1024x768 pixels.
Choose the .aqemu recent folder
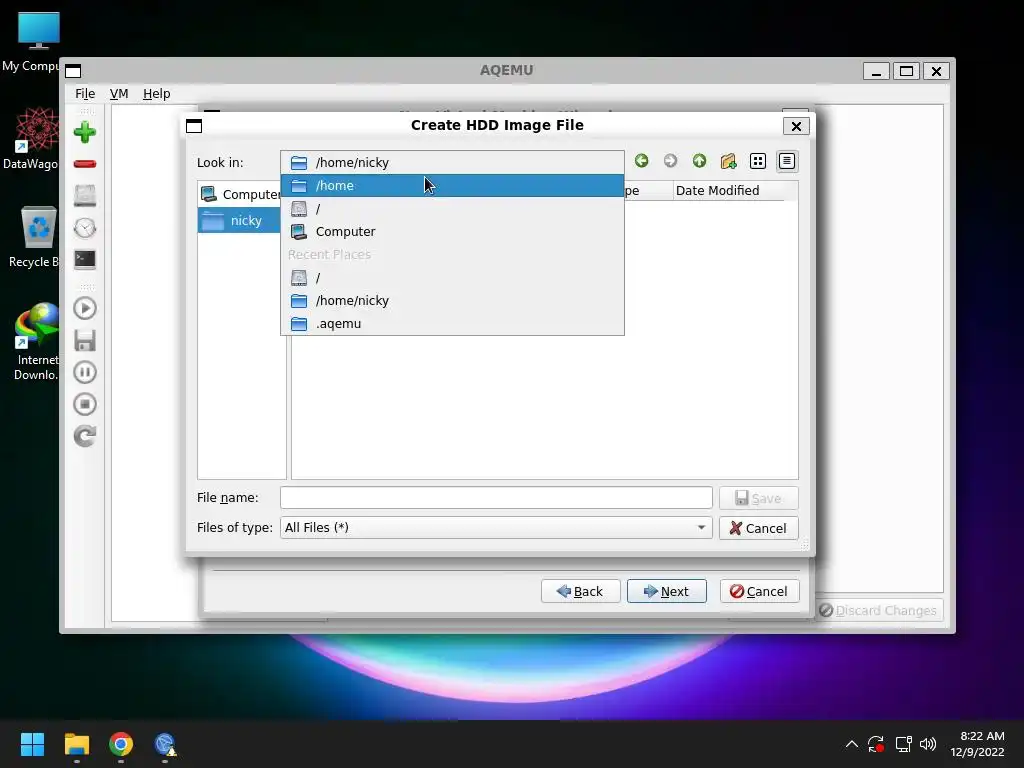coord(452,323)
